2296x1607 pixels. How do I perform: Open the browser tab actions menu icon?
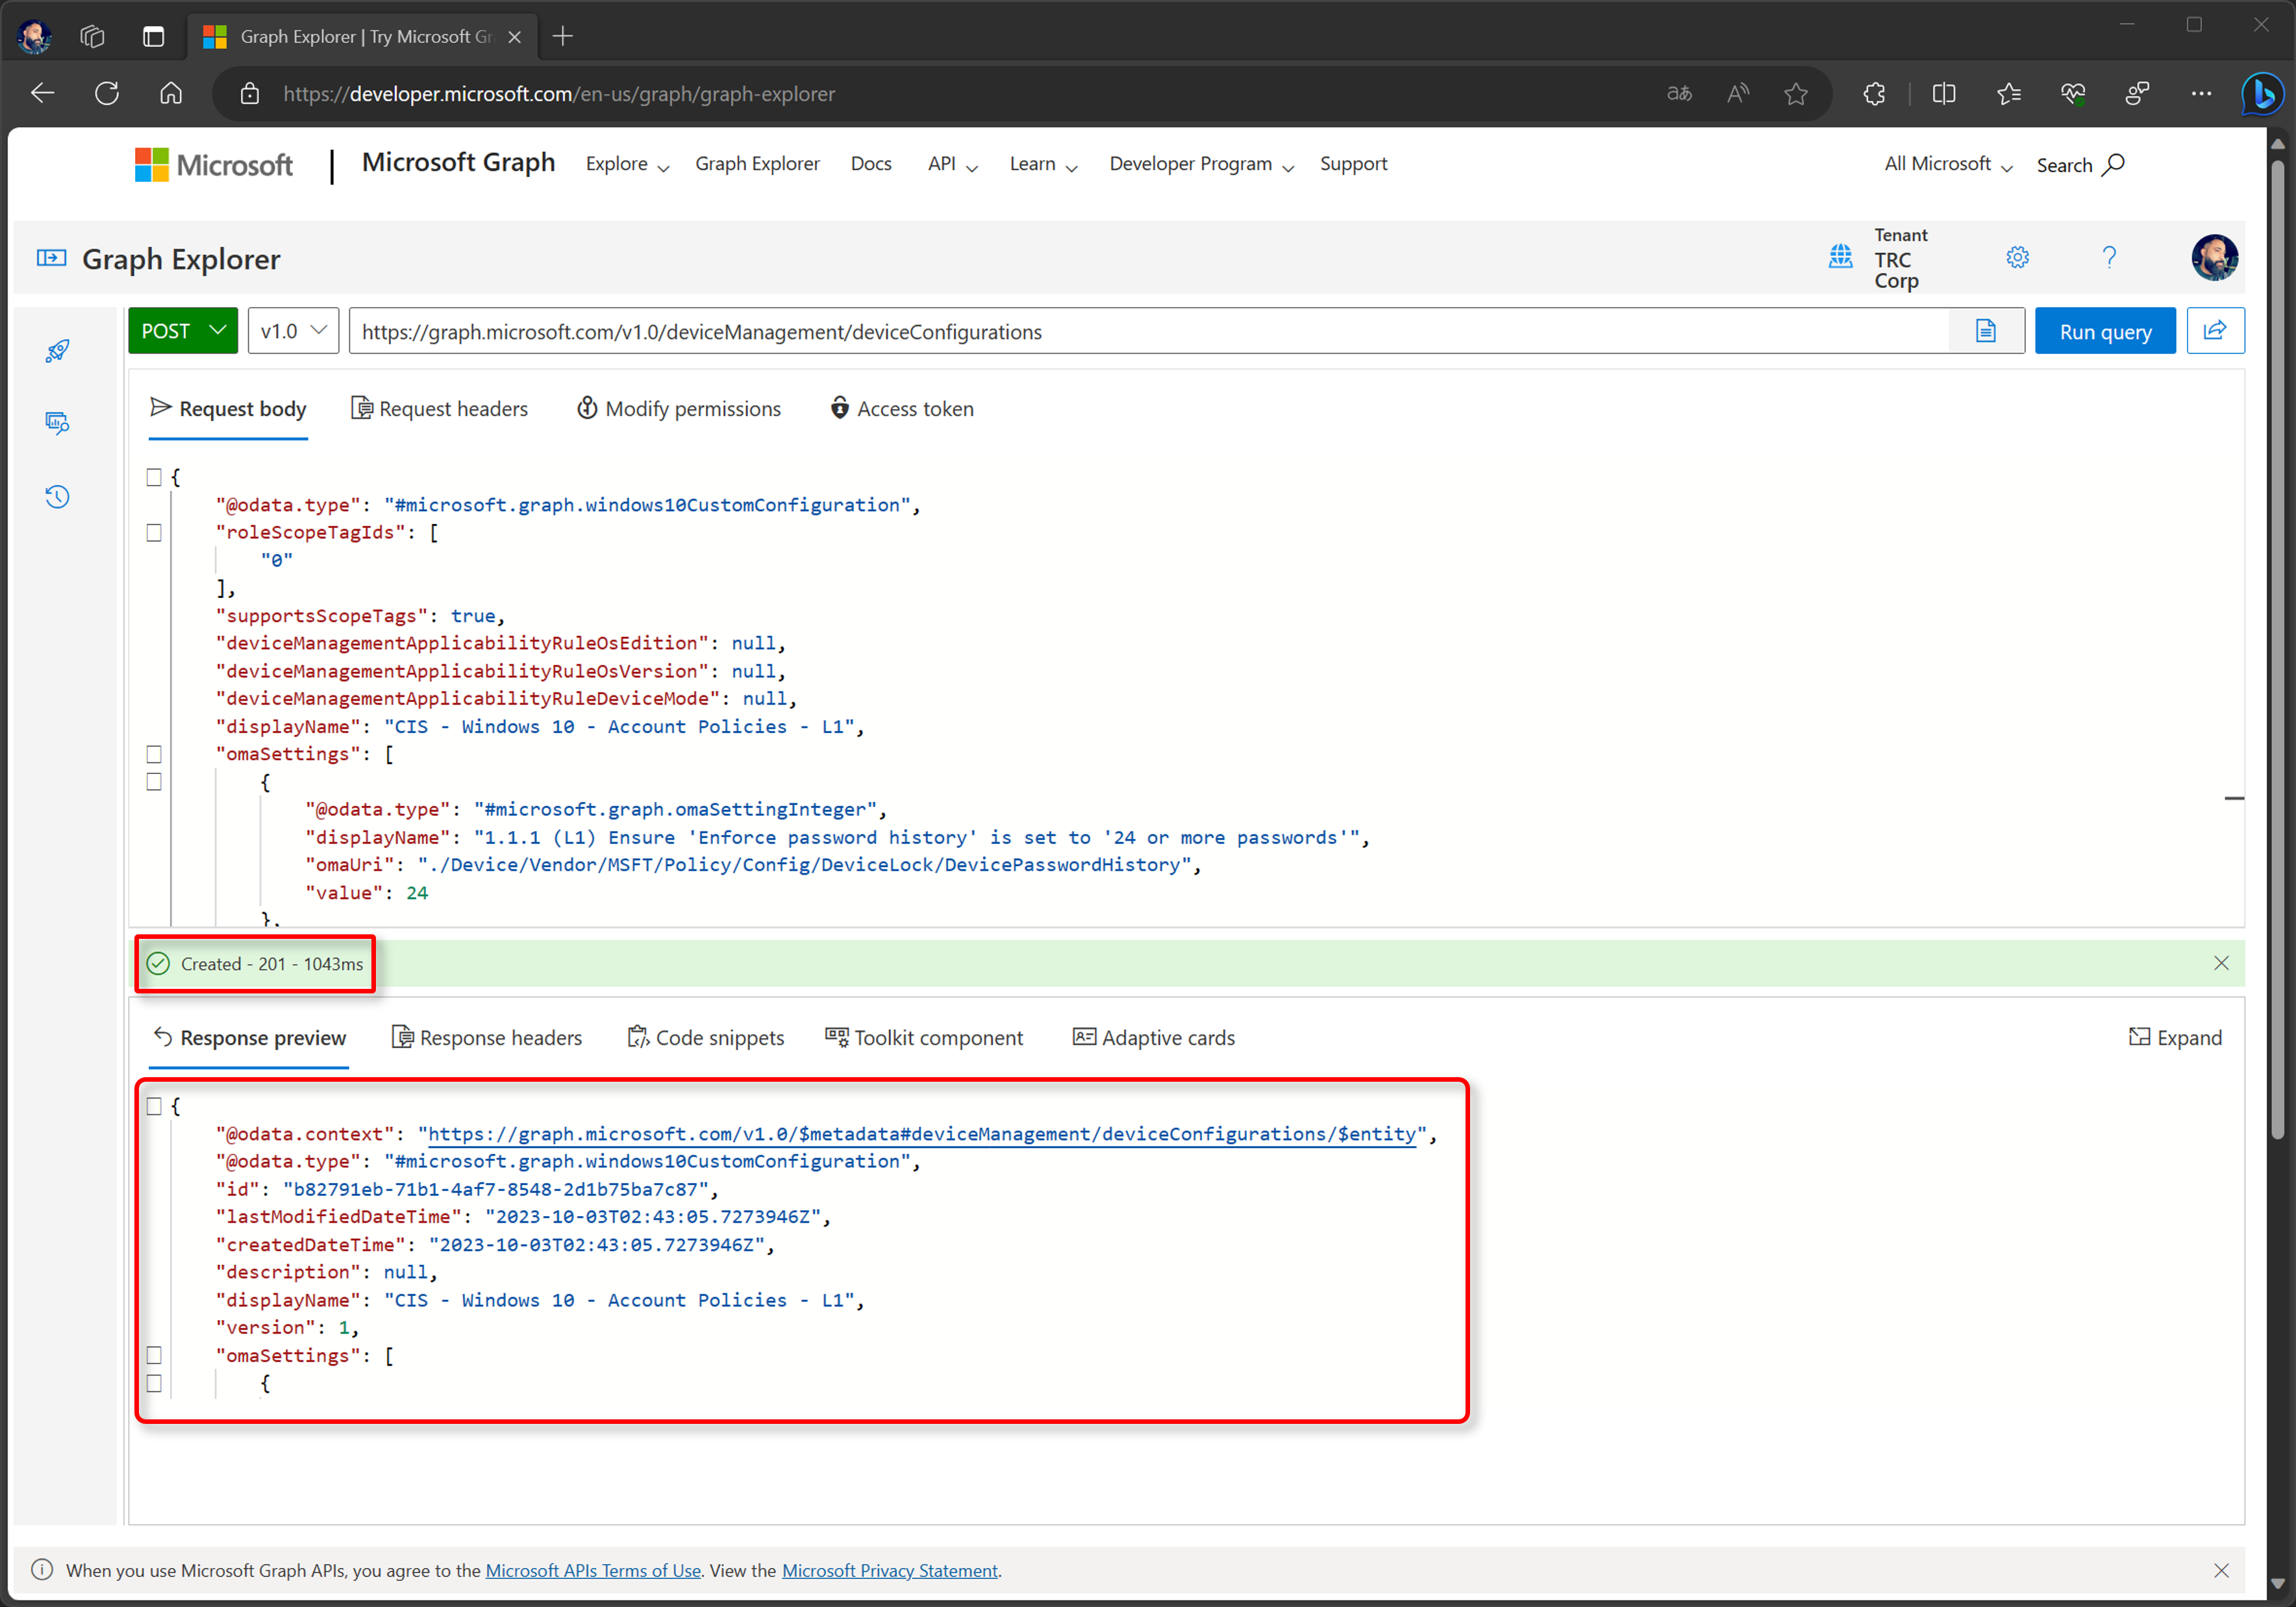[x=153, y=37]
